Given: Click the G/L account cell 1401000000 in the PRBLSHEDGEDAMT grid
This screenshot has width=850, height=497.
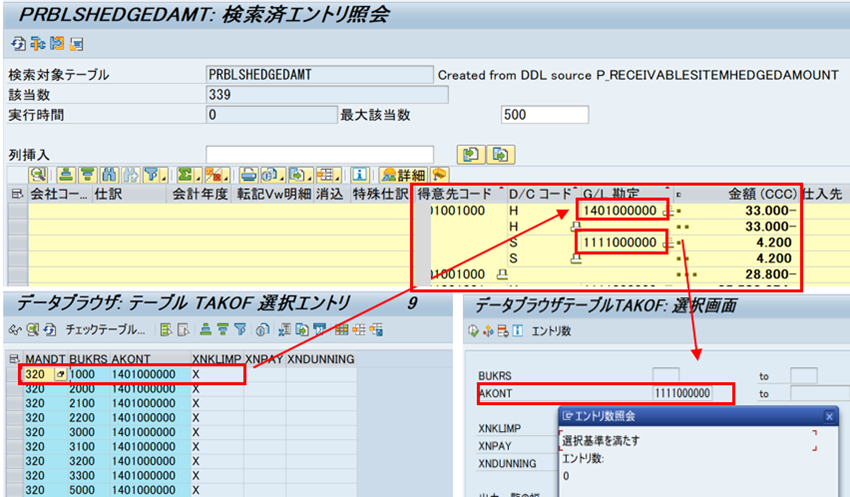Looking at the screenshot, I should point(621,211).
